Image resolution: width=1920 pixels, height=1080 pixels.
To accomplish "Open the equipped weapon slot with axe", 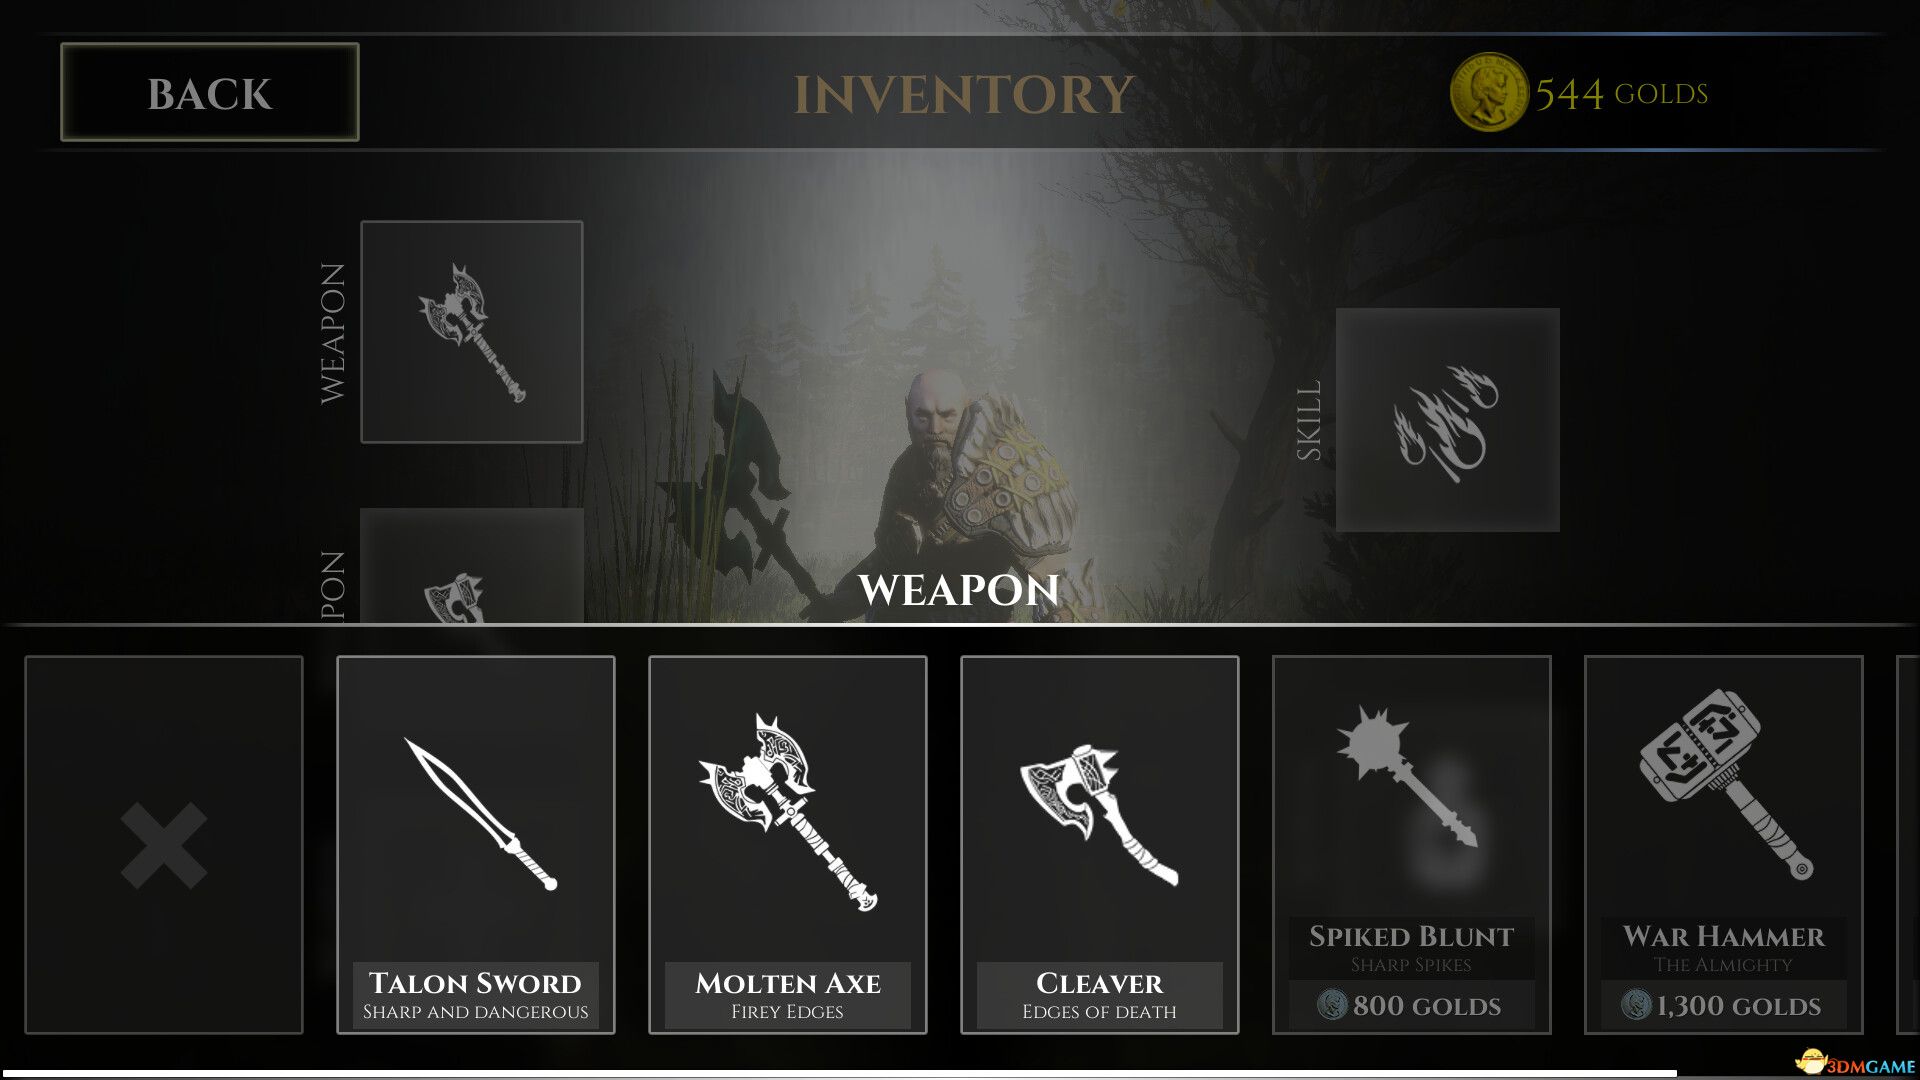I will coord(472,332).
